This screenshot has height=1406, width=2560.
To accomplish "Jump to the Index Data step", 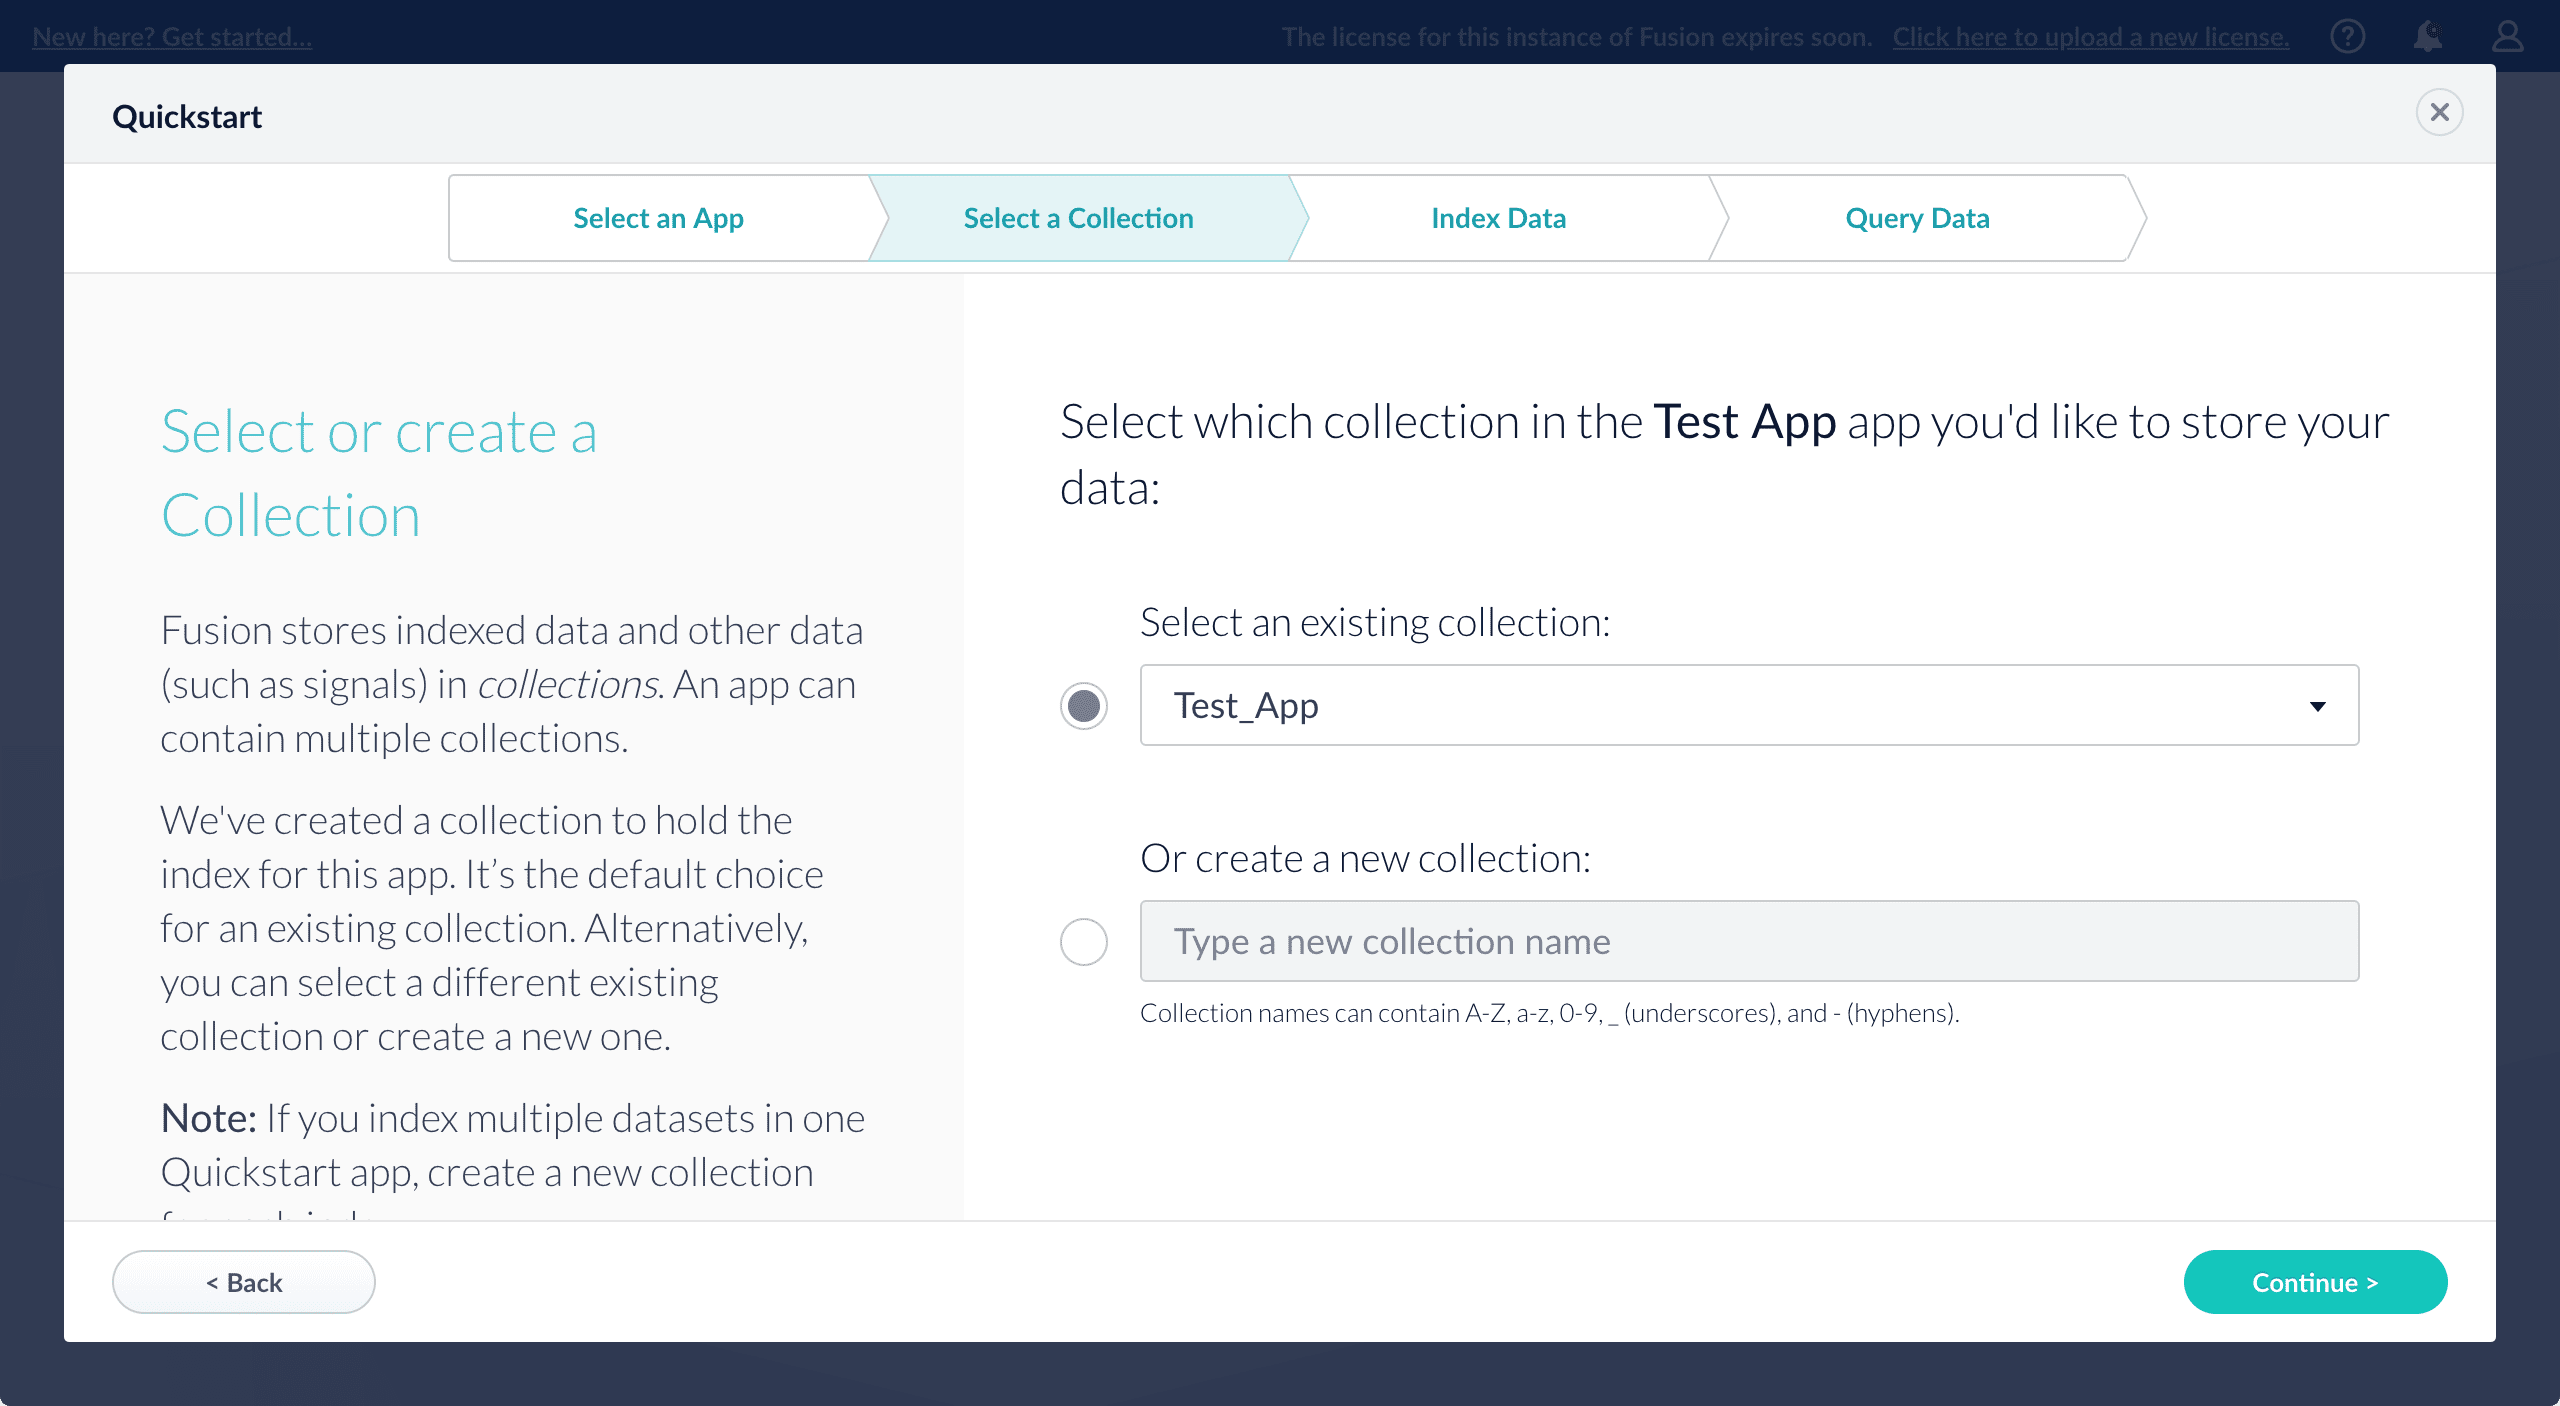I will pos(1498,218).
